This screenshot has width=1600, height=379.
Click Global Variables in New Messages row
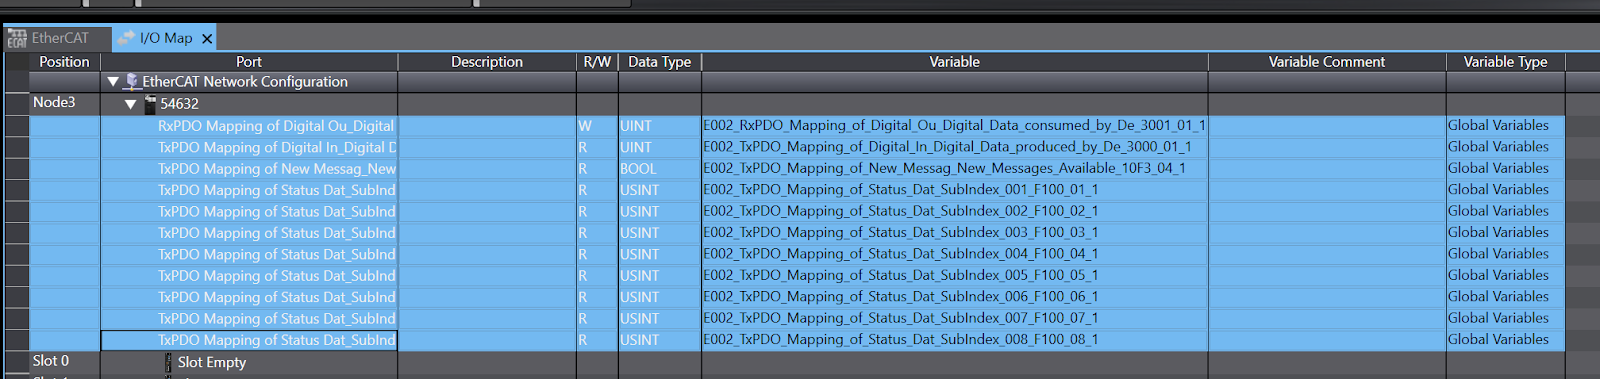pyautogui.click(x=1505, y=169)
